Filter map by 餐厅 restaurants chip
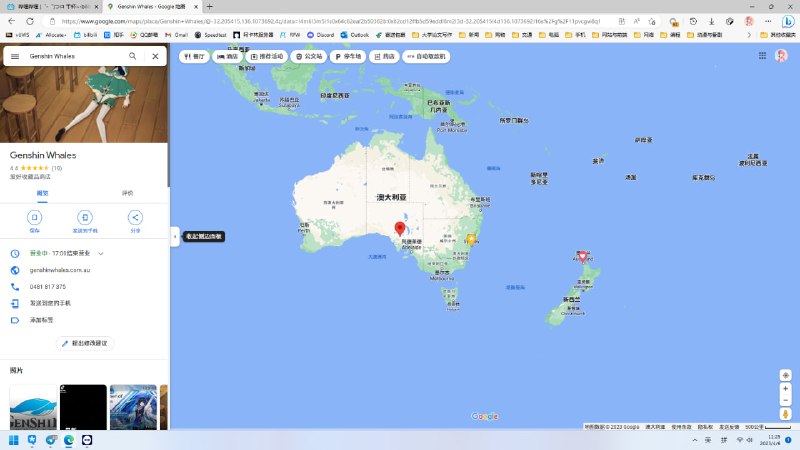Viewport: 800px width, 450px height. point(194,57)
